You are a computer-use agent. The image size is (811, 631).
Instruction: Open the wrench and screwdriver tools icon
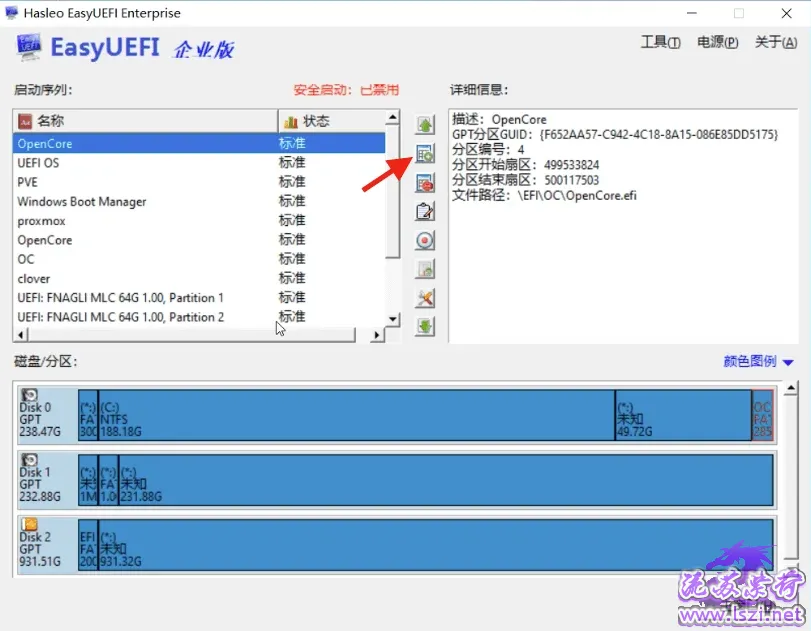(x=425, y=298)
